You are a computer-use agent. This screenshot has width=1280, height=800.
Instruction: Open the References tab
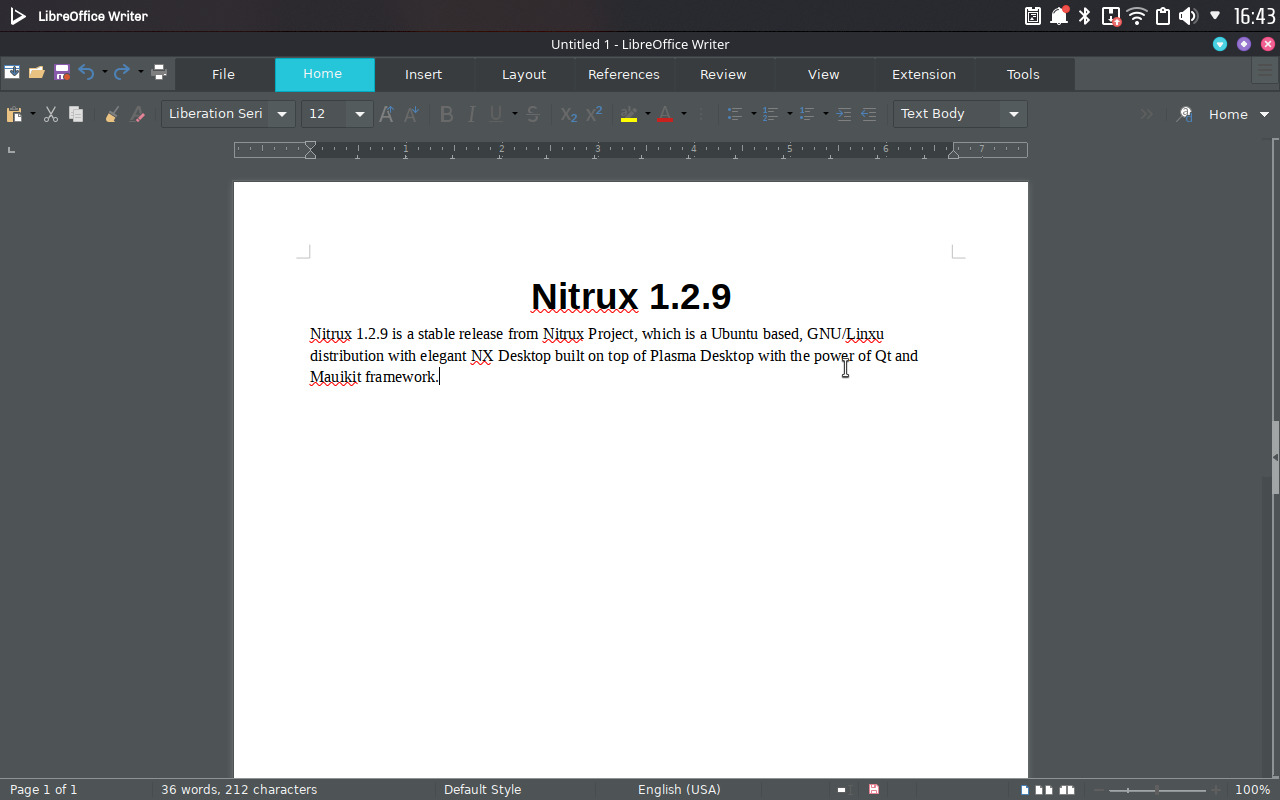(623, 74)
